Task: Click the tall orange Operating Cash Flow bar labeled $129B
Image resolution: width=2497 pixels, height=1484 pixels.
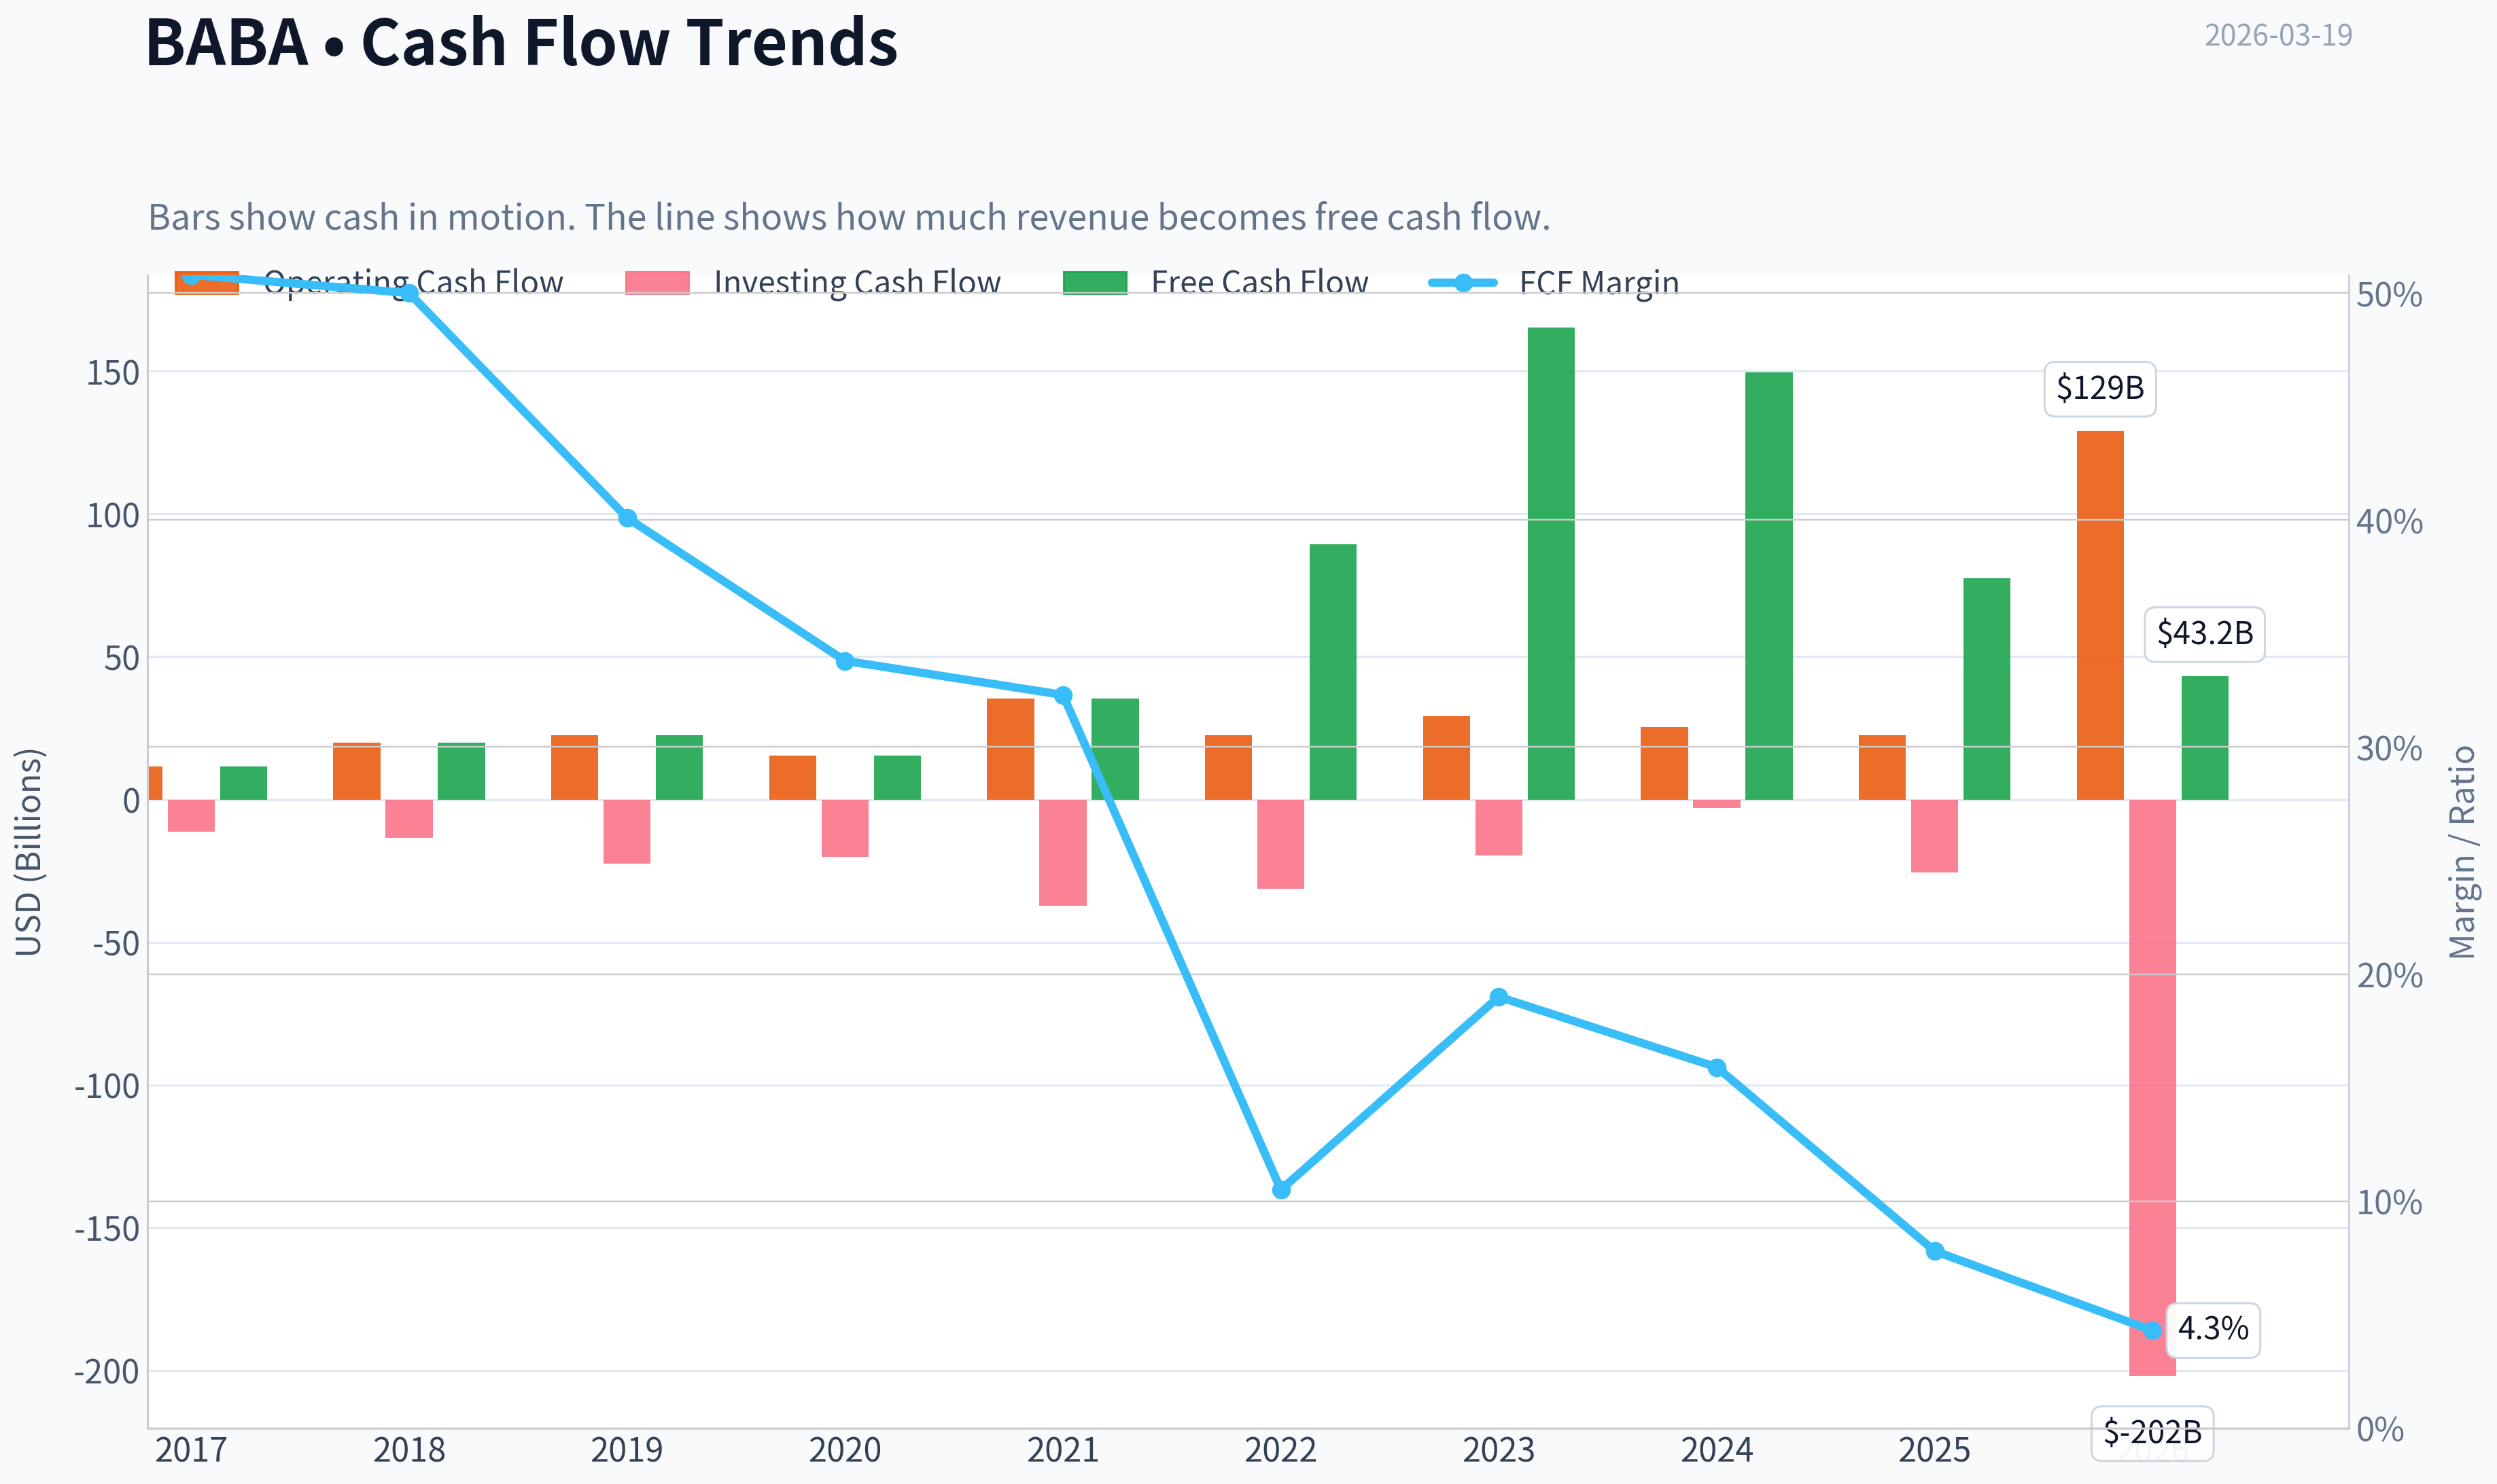Action: (x=2100, y=615)
